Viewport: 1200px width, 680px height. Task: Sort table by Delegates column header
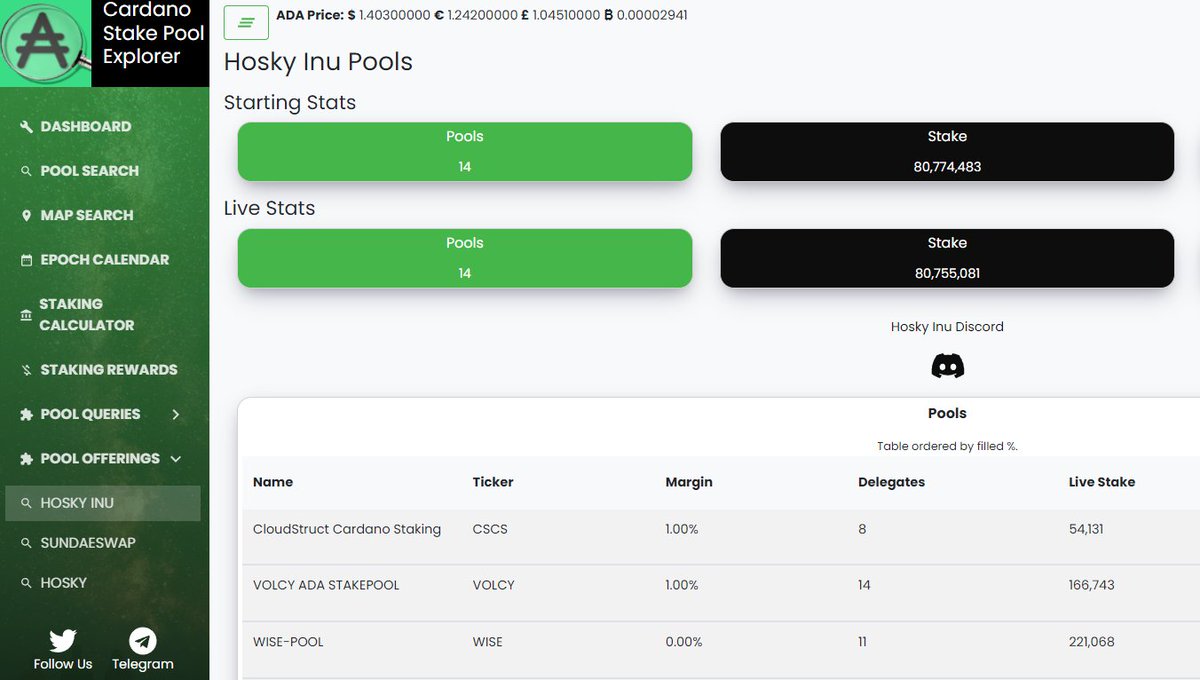pyautogui.click(x=891, y=482)
